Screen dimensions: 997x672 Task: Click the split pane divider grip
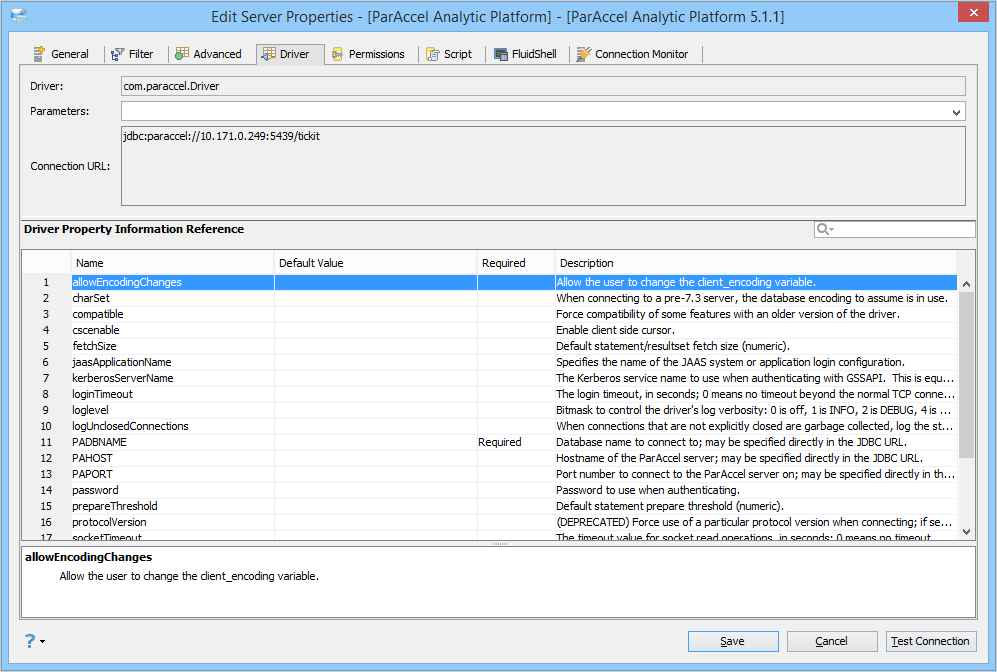coord(499,544)
